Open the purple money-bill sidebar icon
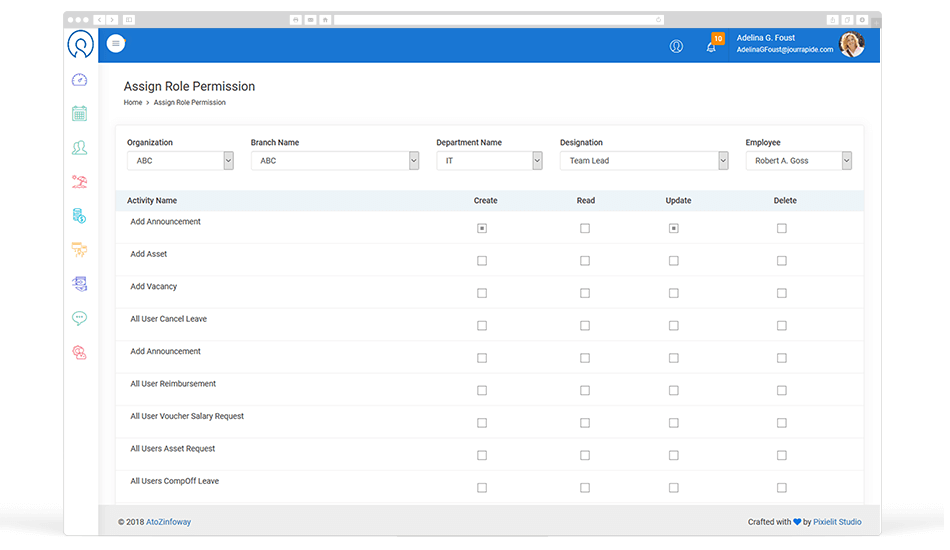The image size is (950, 550). coord(79,283)
